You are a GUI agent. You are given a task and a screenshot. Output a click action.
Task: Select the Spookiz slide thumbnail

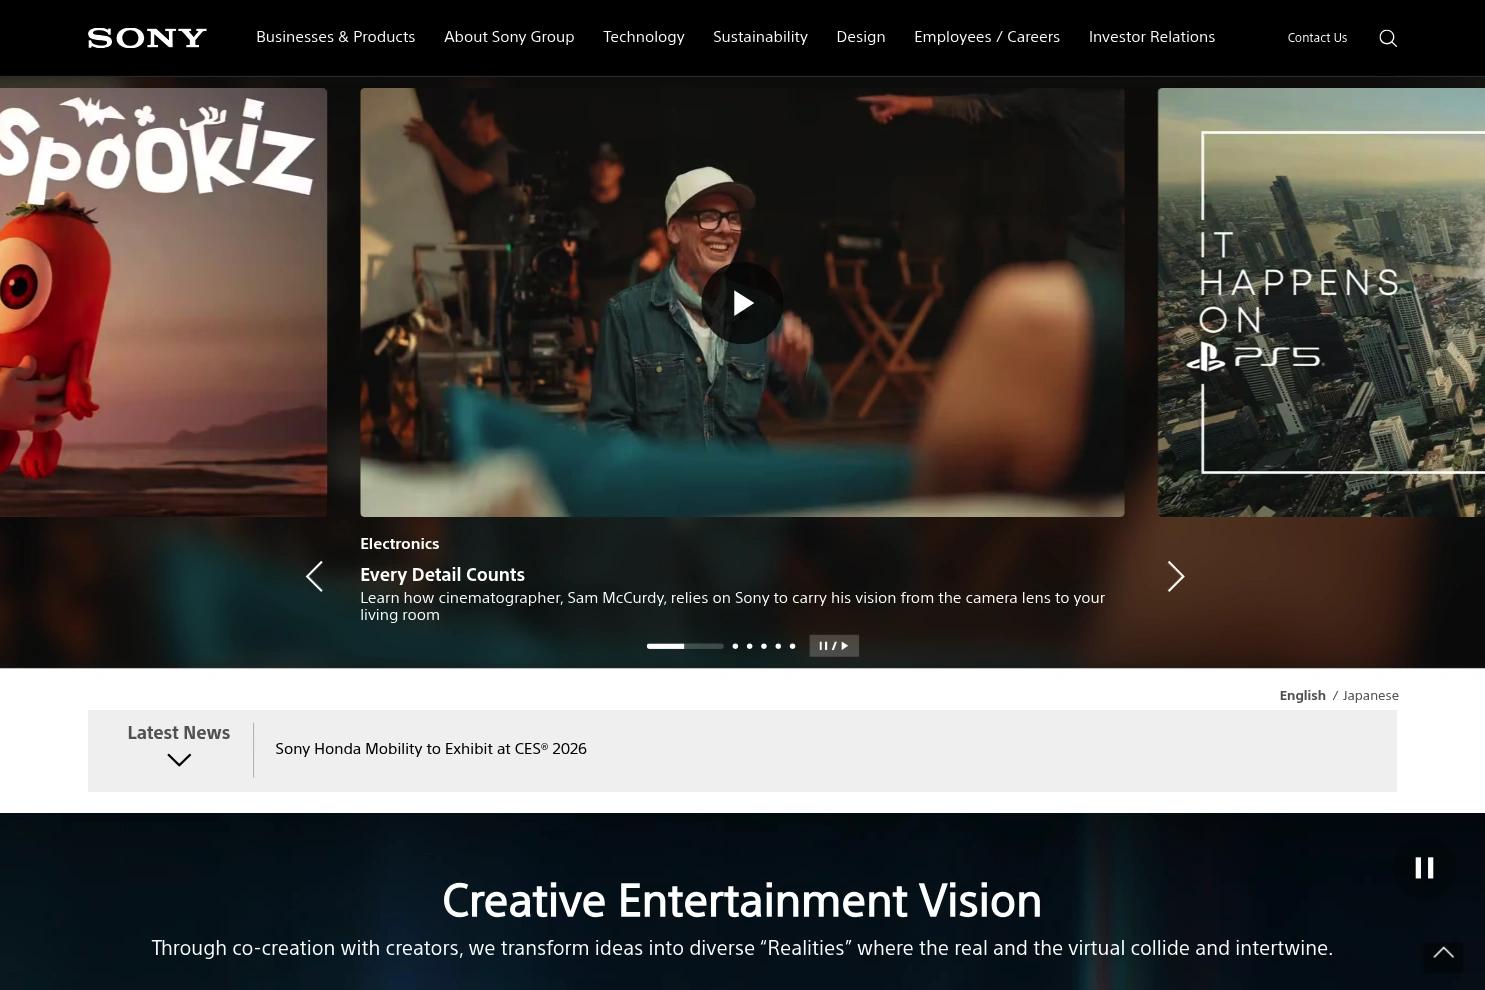[x=163, y=302]
